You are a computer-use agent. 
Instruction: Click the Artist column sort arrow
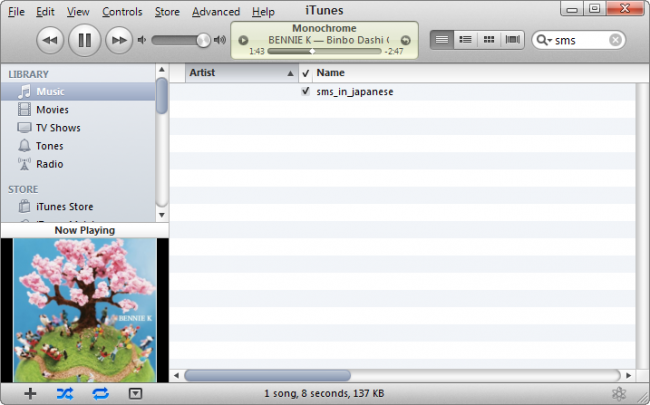[x=290, y=73]
